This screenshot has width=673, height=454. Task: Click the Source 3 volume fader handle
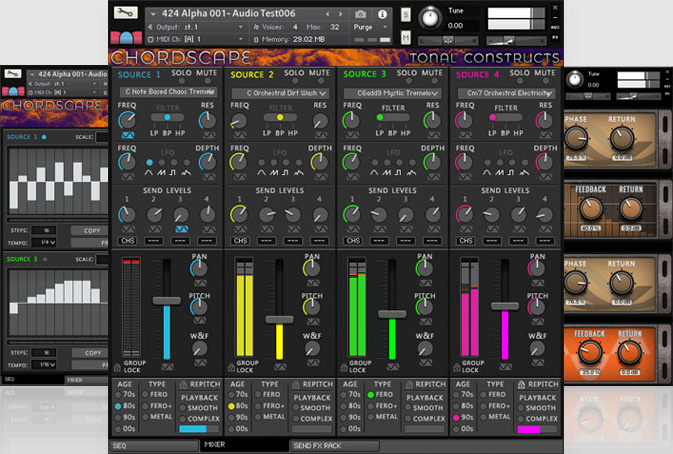(391, 314)
